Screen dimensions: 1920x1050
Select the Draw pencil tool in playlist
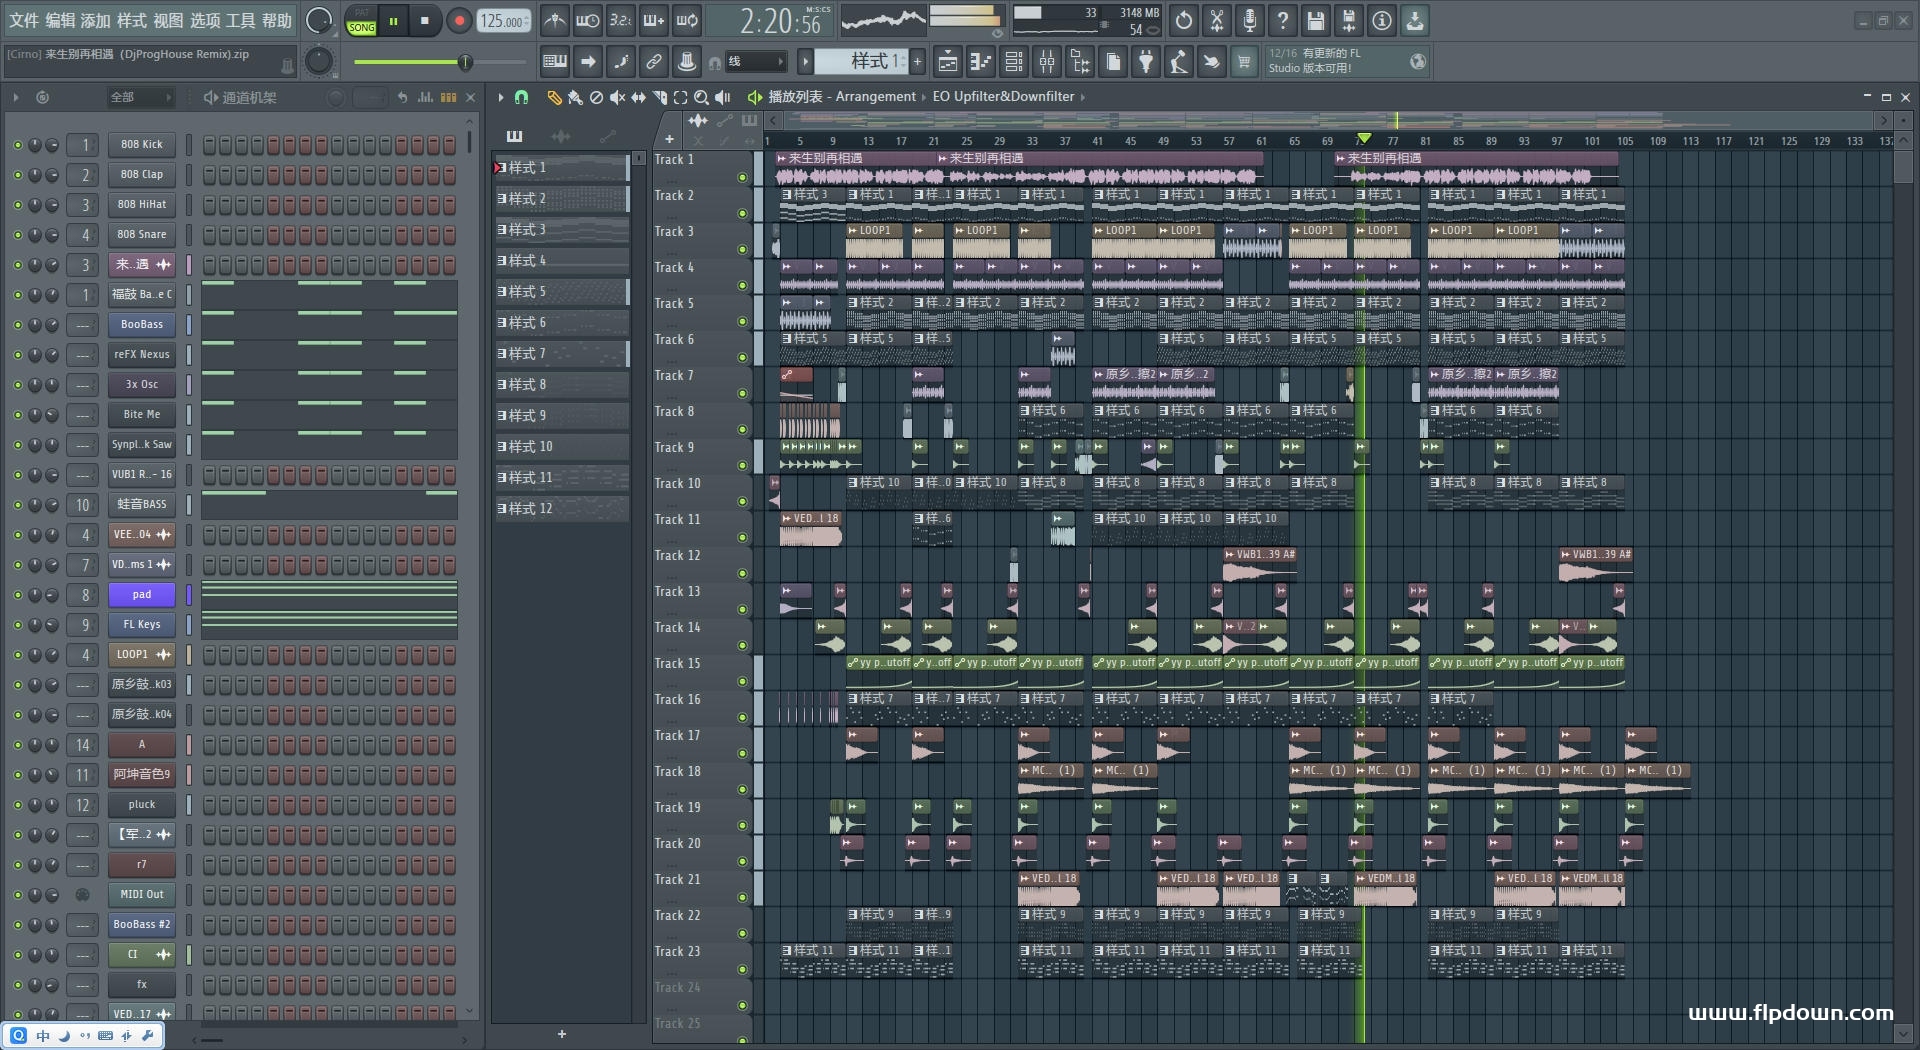point(554,97)
